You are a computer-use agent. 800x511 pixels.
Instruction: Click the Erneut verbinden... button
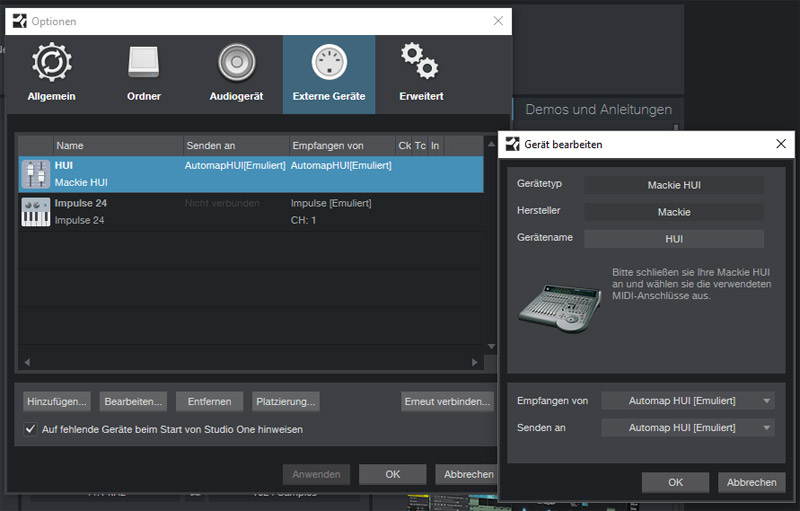[447, 401]
